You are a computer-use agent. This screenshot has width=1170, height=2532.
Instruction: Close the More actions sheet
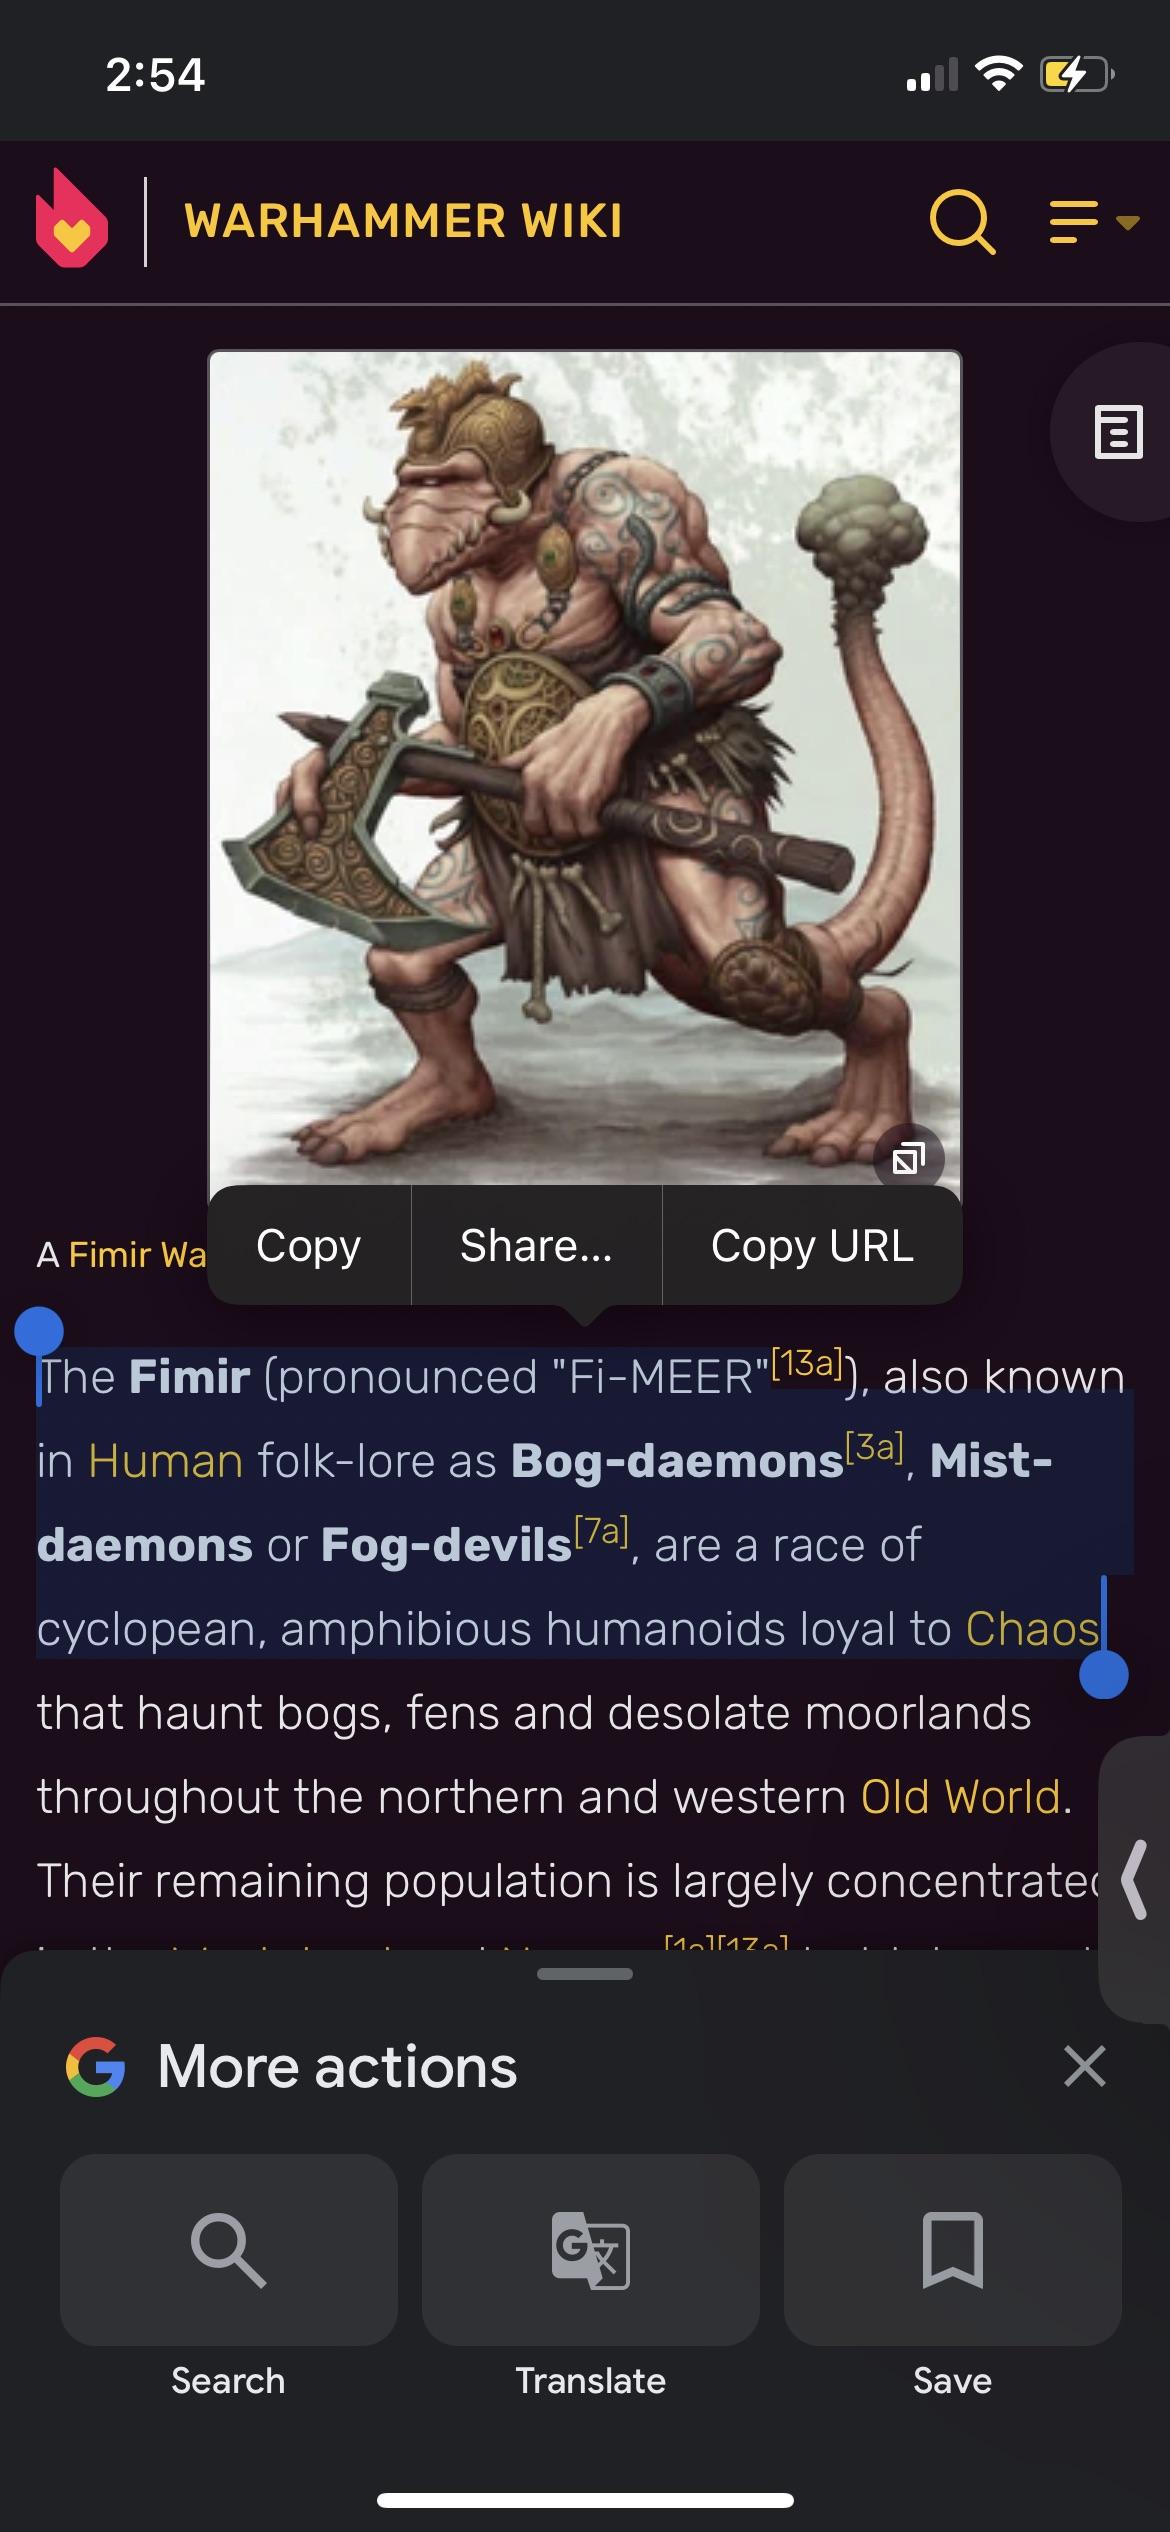[1085, 2066]
